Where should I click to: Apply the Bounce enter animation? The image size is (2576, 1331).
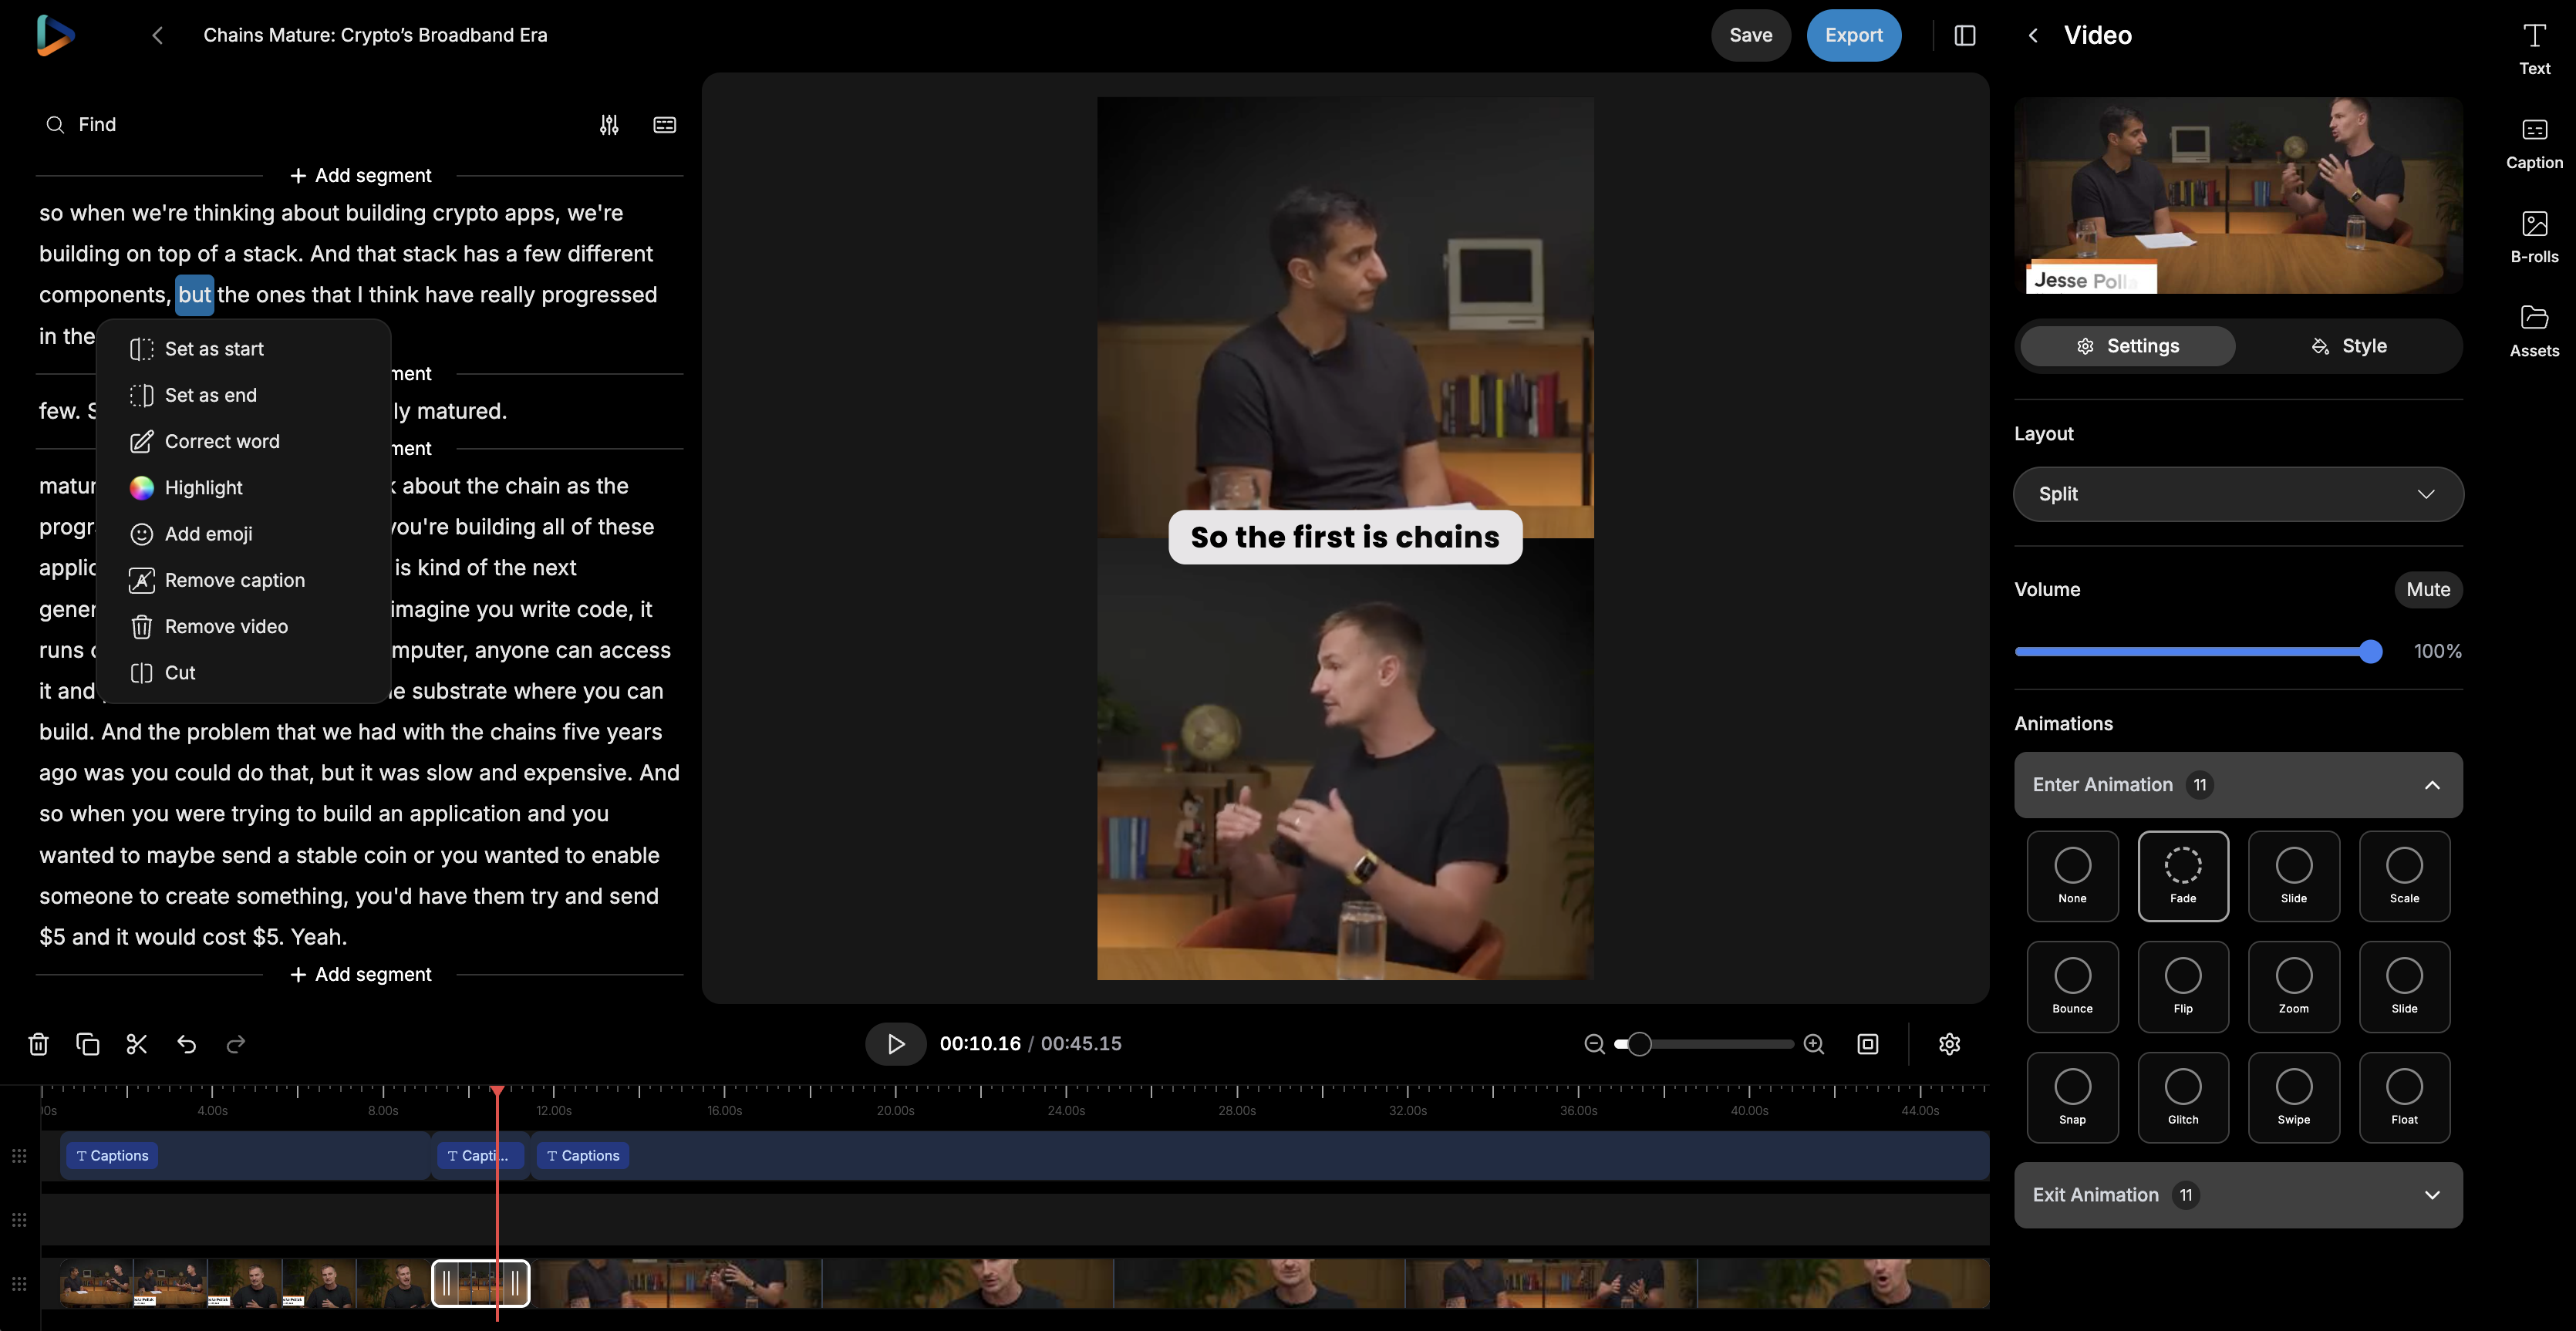[2072, 987]
